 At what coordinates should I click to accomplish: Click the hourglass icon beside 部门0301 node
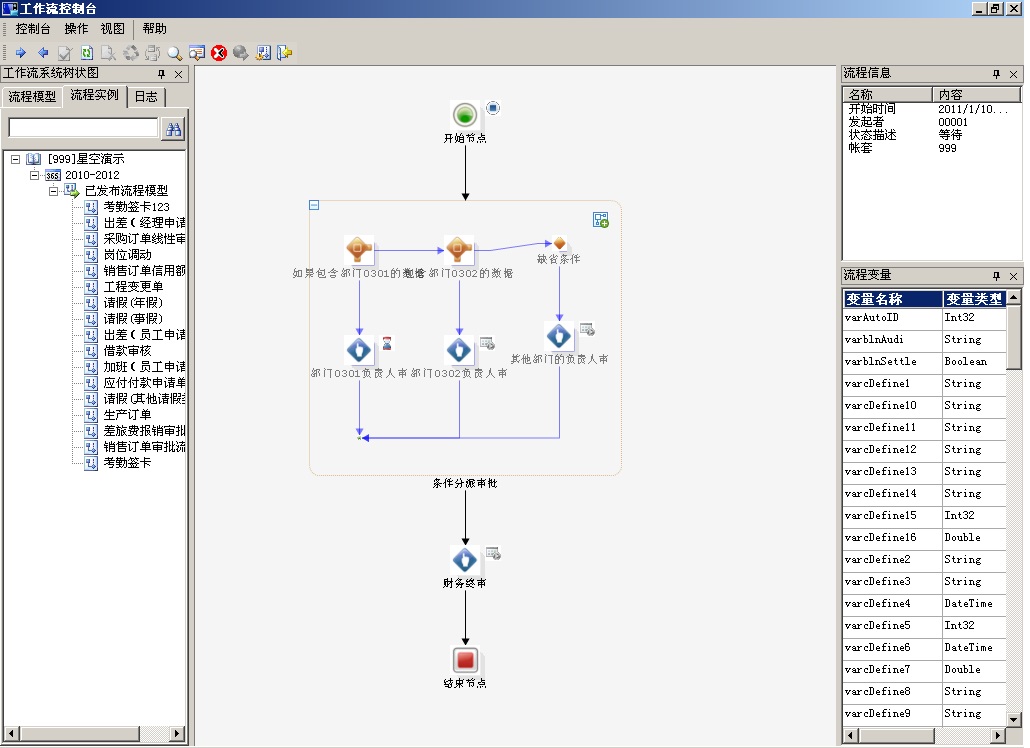click(387, 343)
